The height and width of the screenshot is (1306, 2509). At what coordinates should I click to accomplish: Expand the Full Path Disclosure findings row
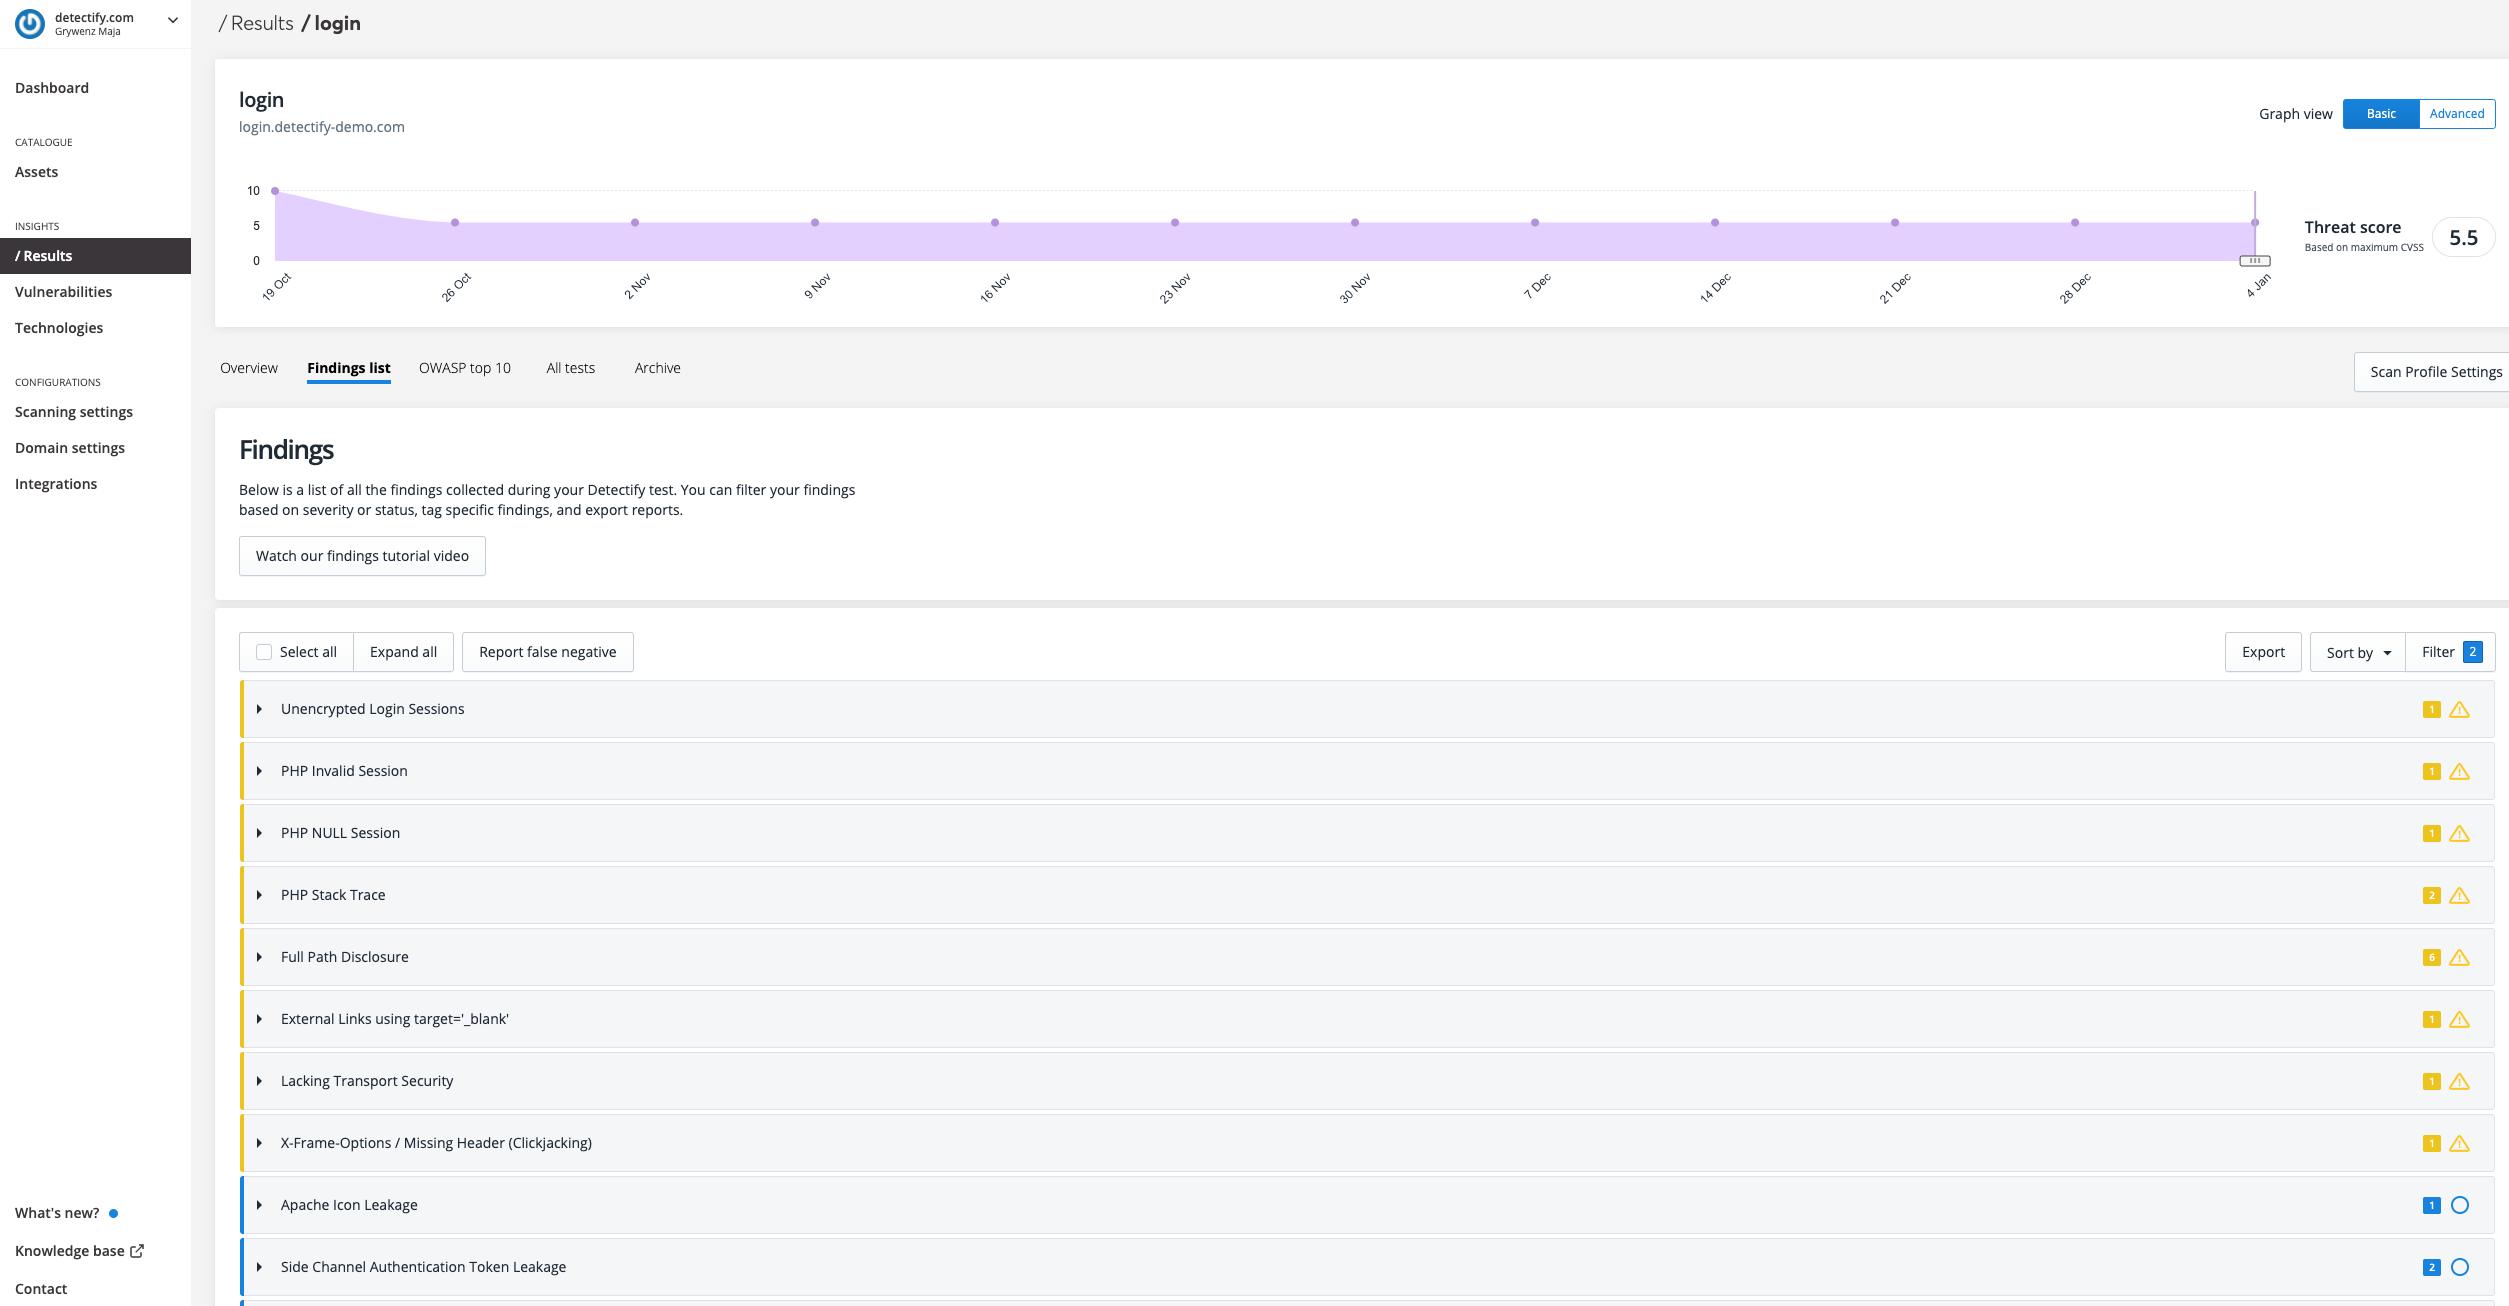click(x=259, y=956)
